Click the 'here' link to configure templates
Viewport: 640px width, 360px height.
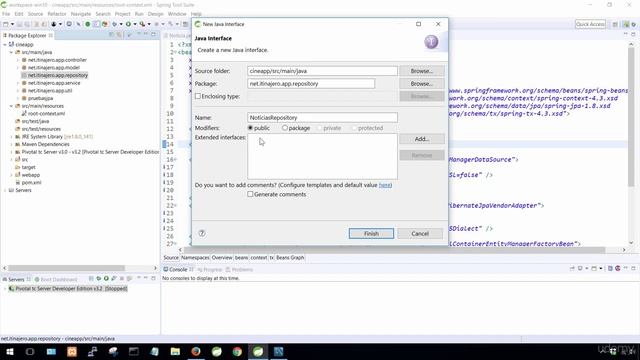coord(385,185)
